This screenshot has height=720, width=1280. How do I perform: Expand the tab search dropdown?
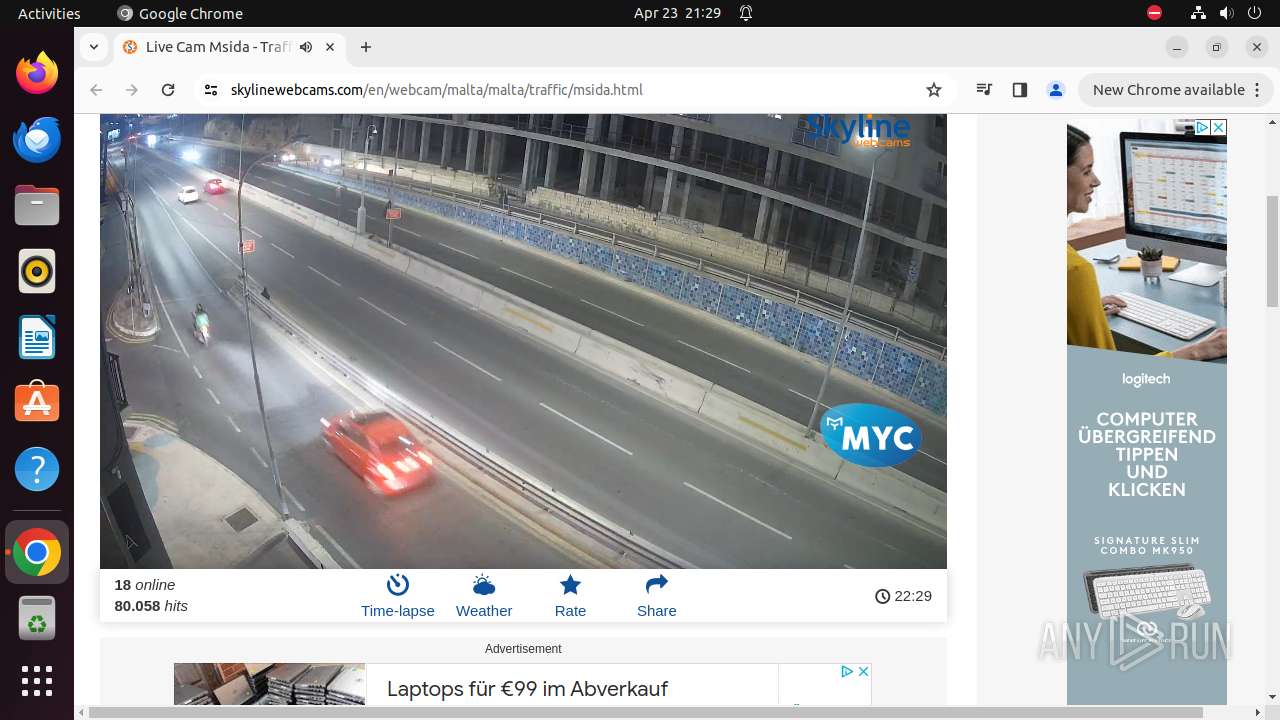coord(93,47)
